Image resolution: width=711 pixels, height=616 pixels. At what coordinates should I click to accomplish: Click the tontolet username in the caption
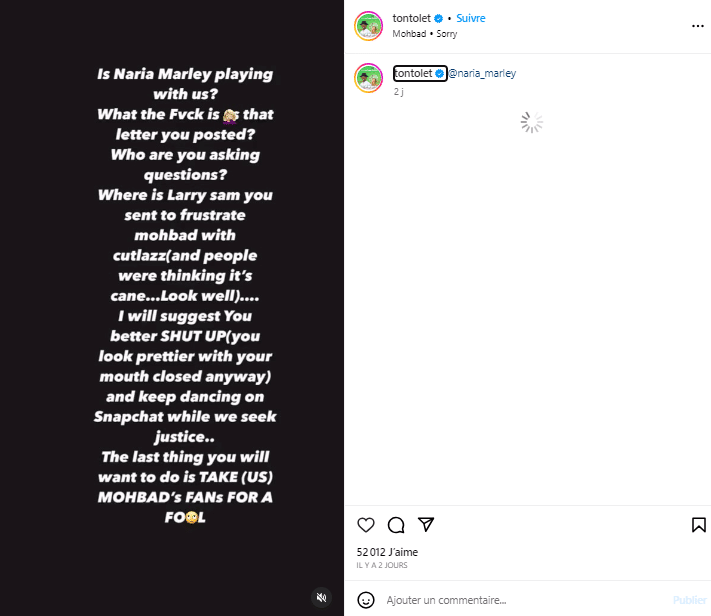(x=413, y=73)
